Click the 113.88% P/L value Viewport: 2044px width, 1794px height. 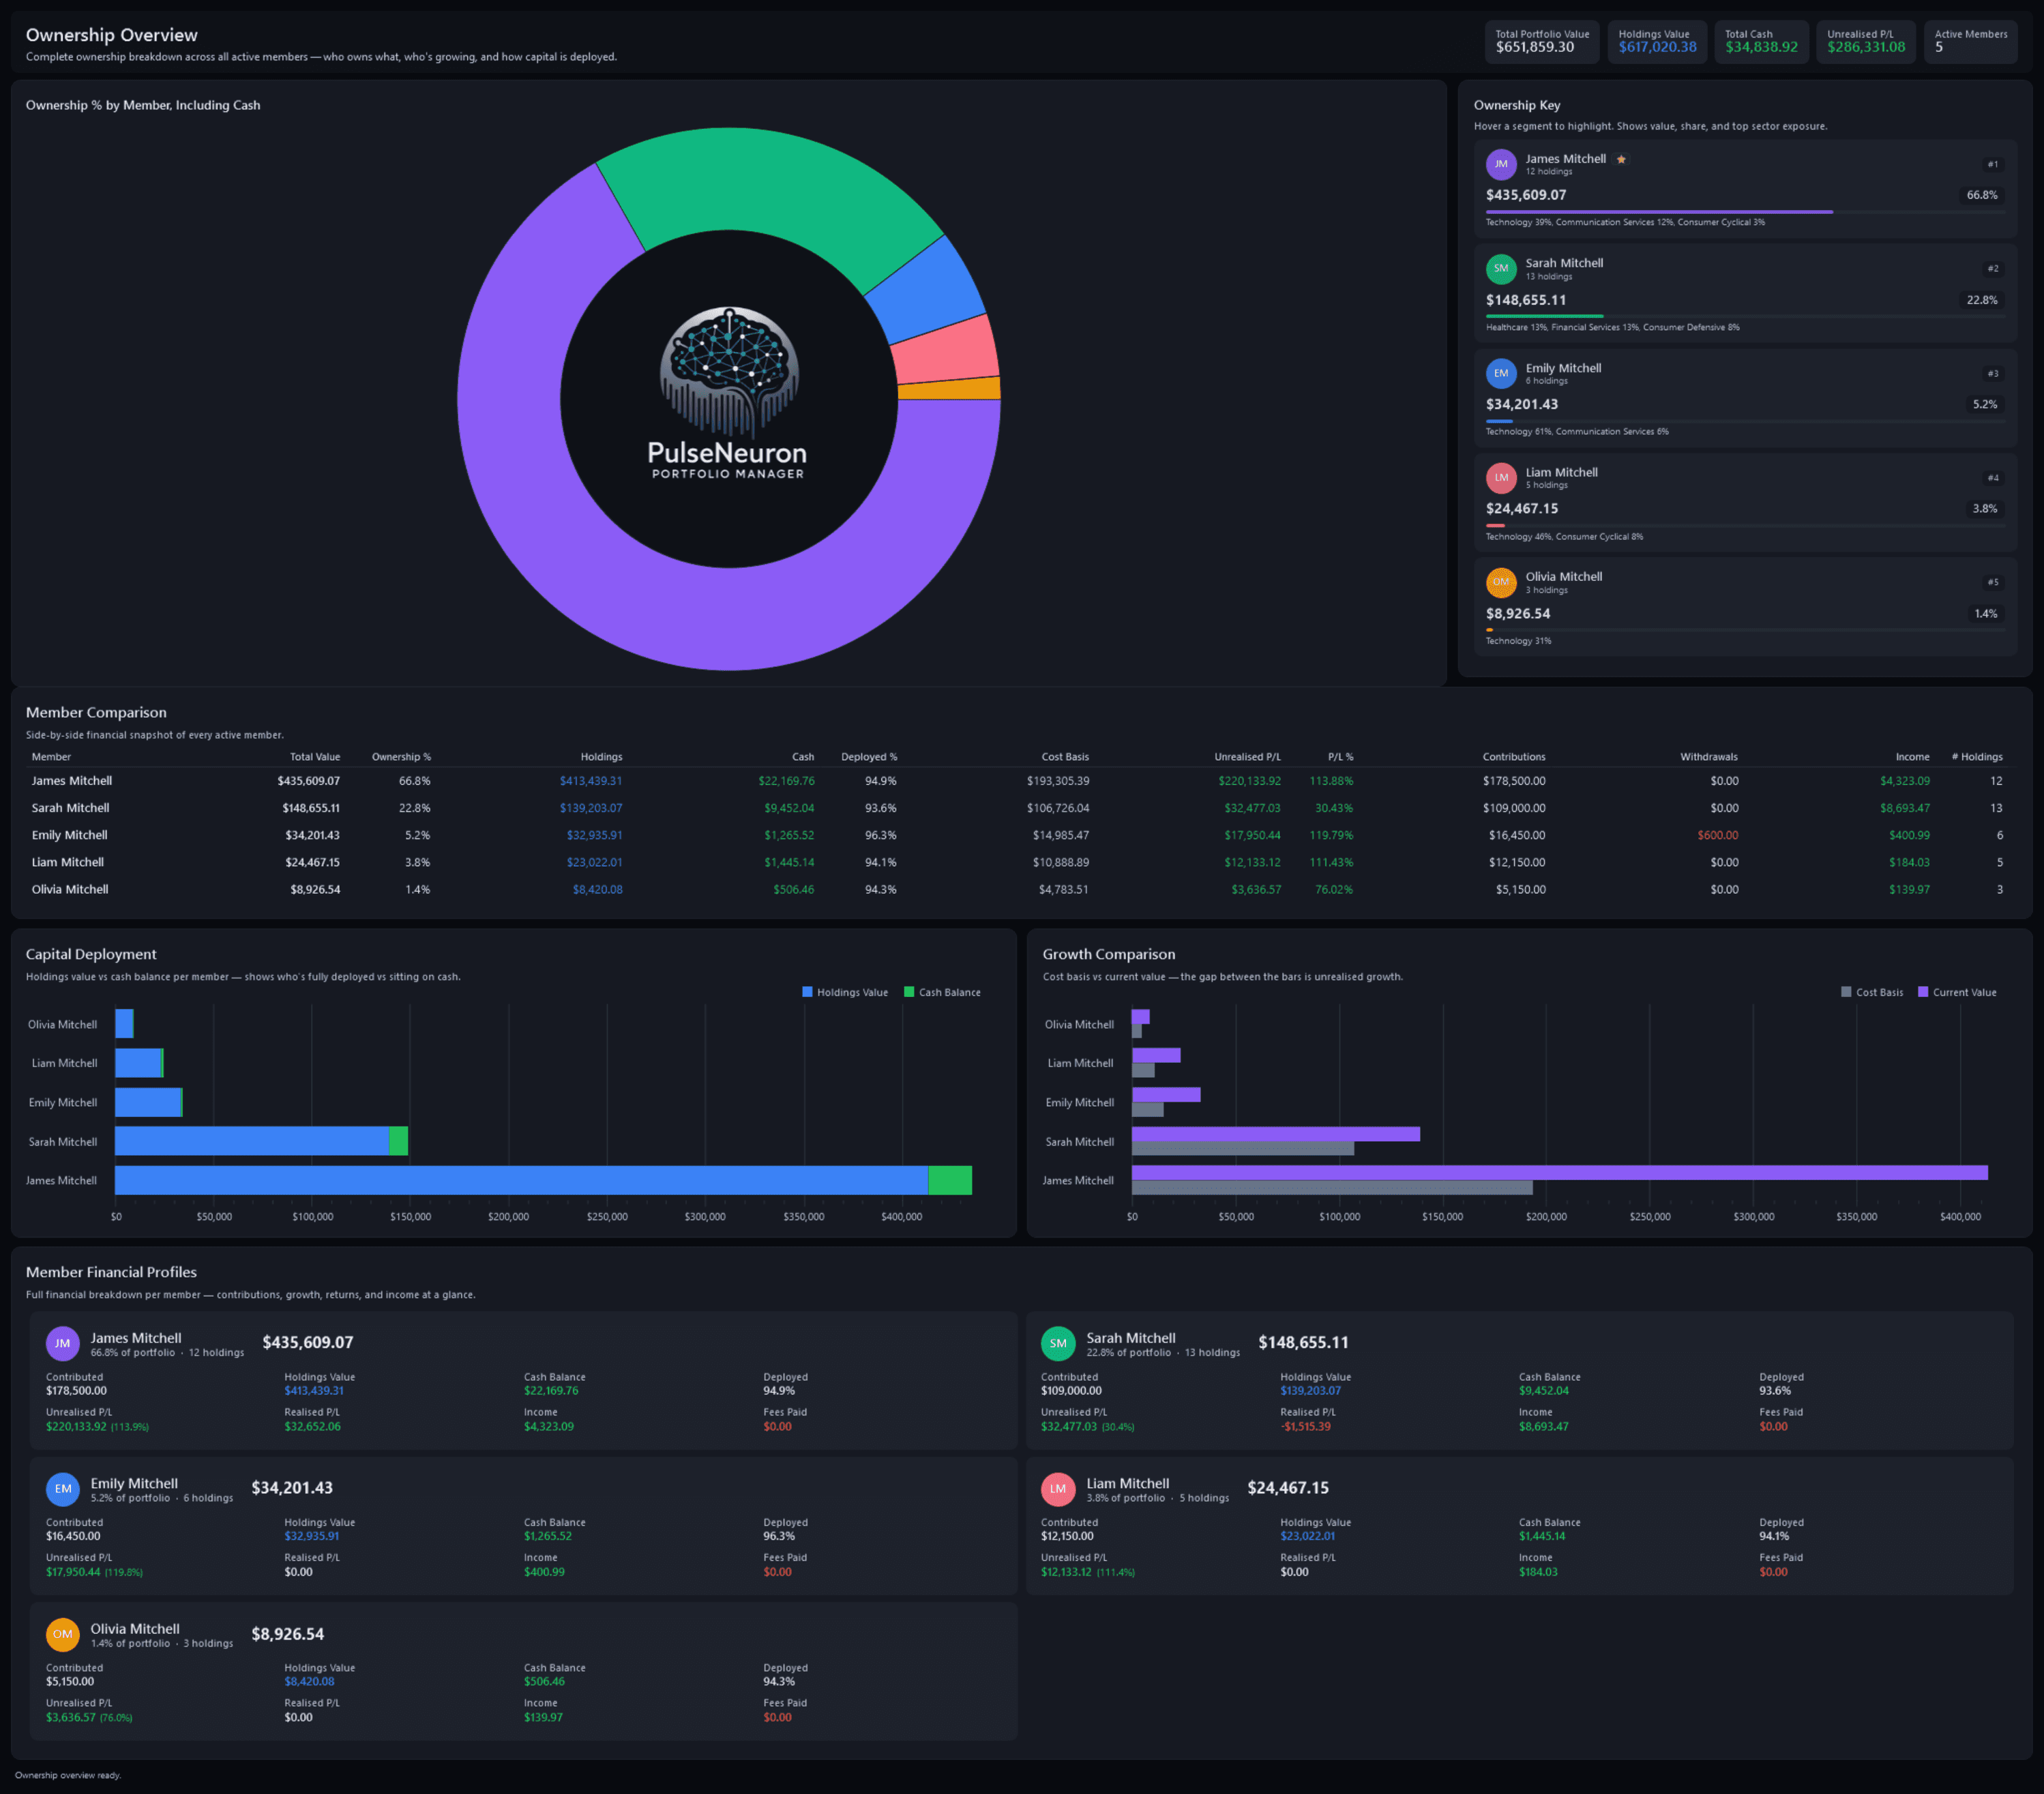tap(1331, 781)
